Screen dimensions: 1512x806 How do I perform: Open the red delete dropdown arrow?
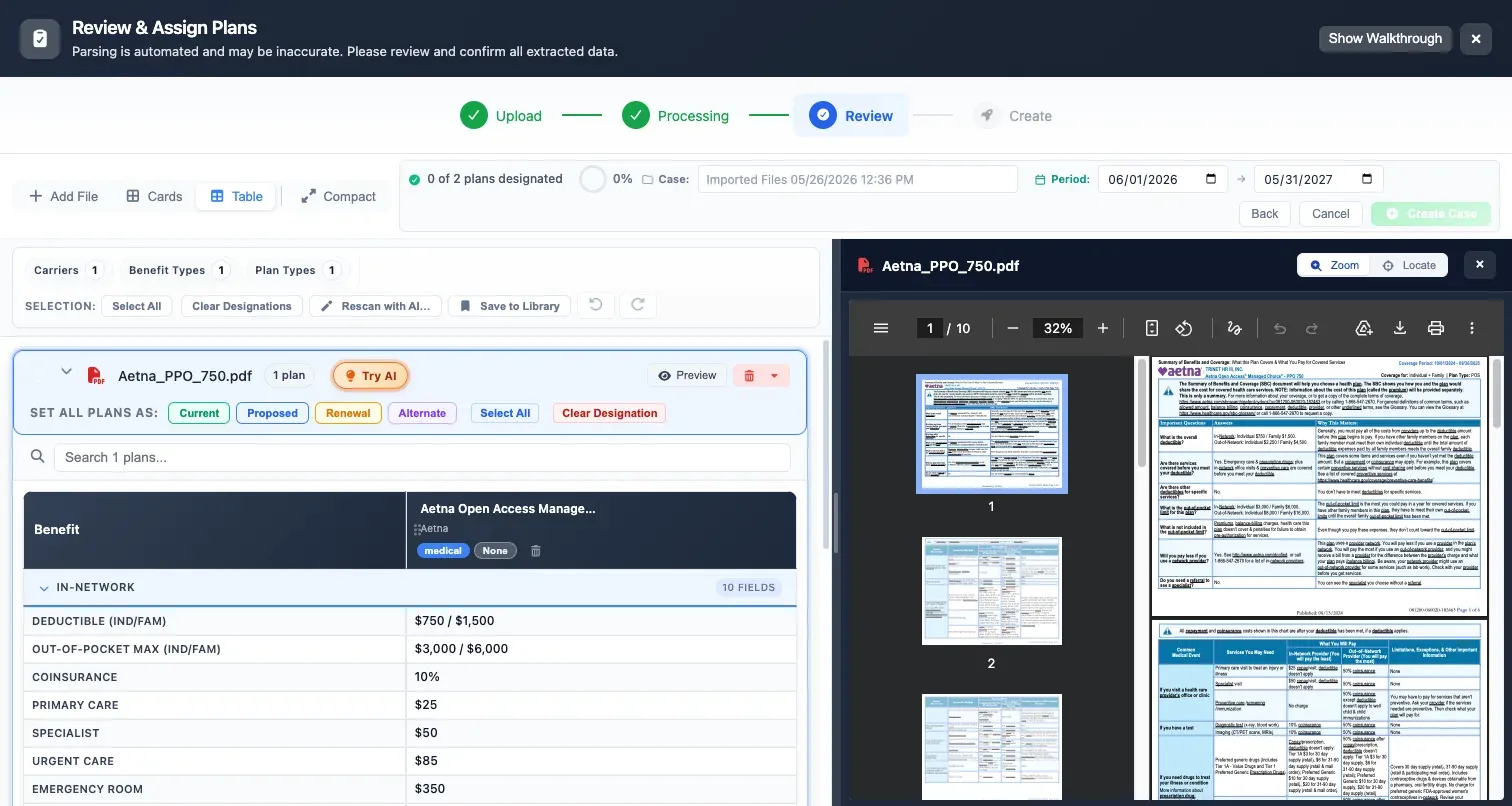click(774, 376)
